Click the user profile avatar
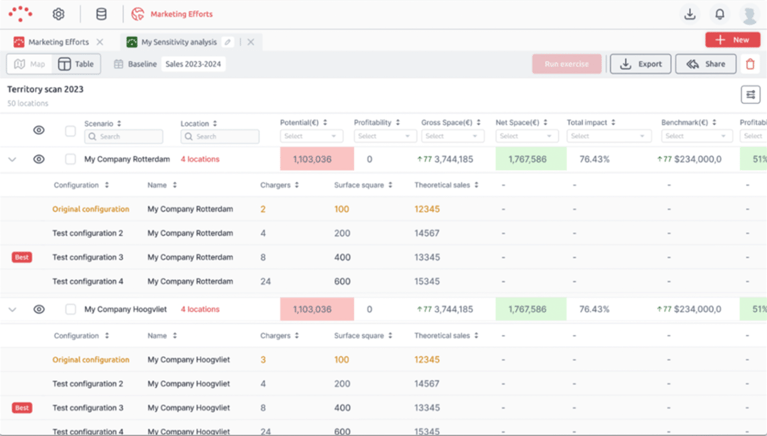Screen dimensions: 767x436 coord(749,15)
